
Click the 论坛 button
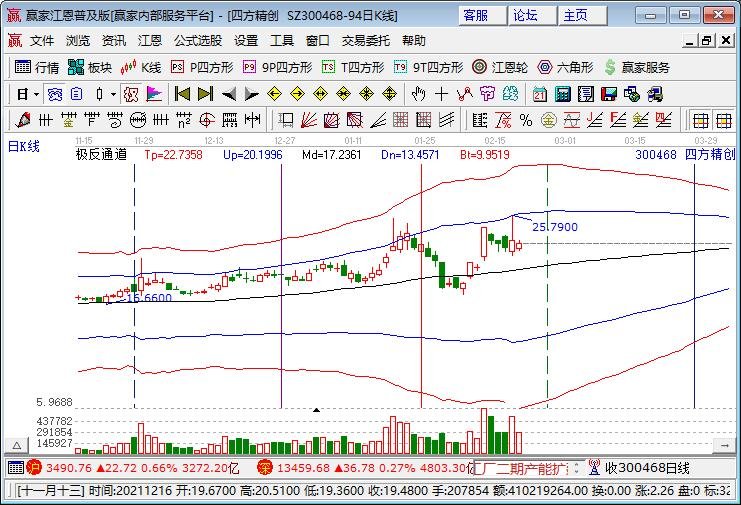point(532,16)
